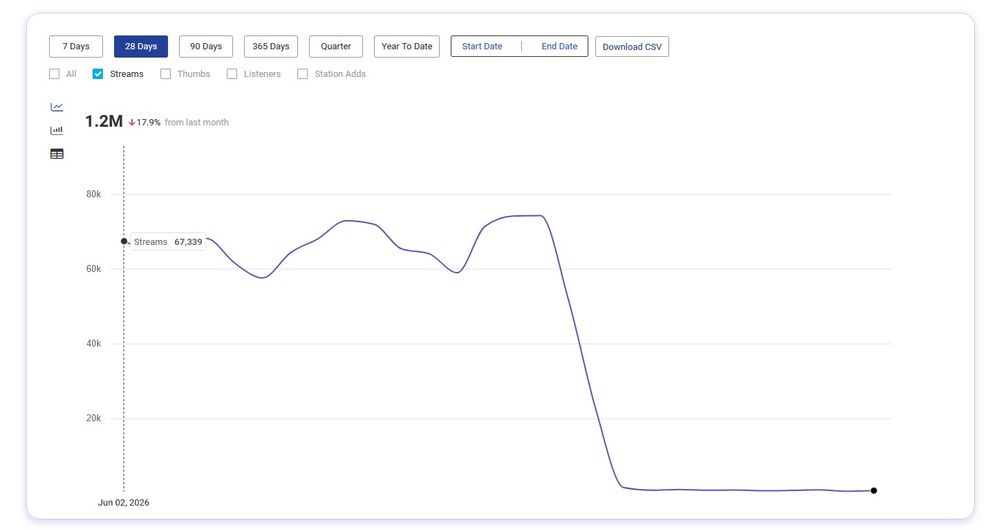
Task: Select the Quarter range
Action: coord(336,47)
